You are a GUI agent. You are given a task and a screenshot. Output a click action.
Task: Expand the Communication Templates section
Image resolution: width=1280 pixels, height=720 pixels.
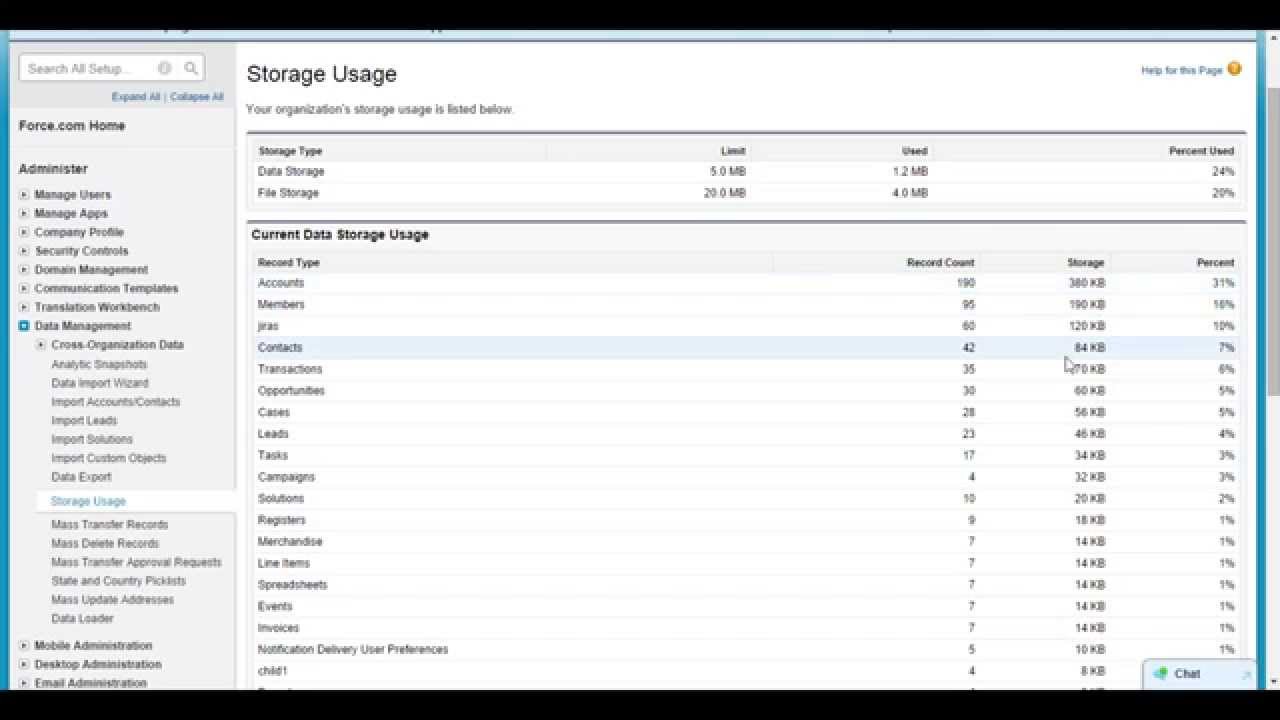24,289
